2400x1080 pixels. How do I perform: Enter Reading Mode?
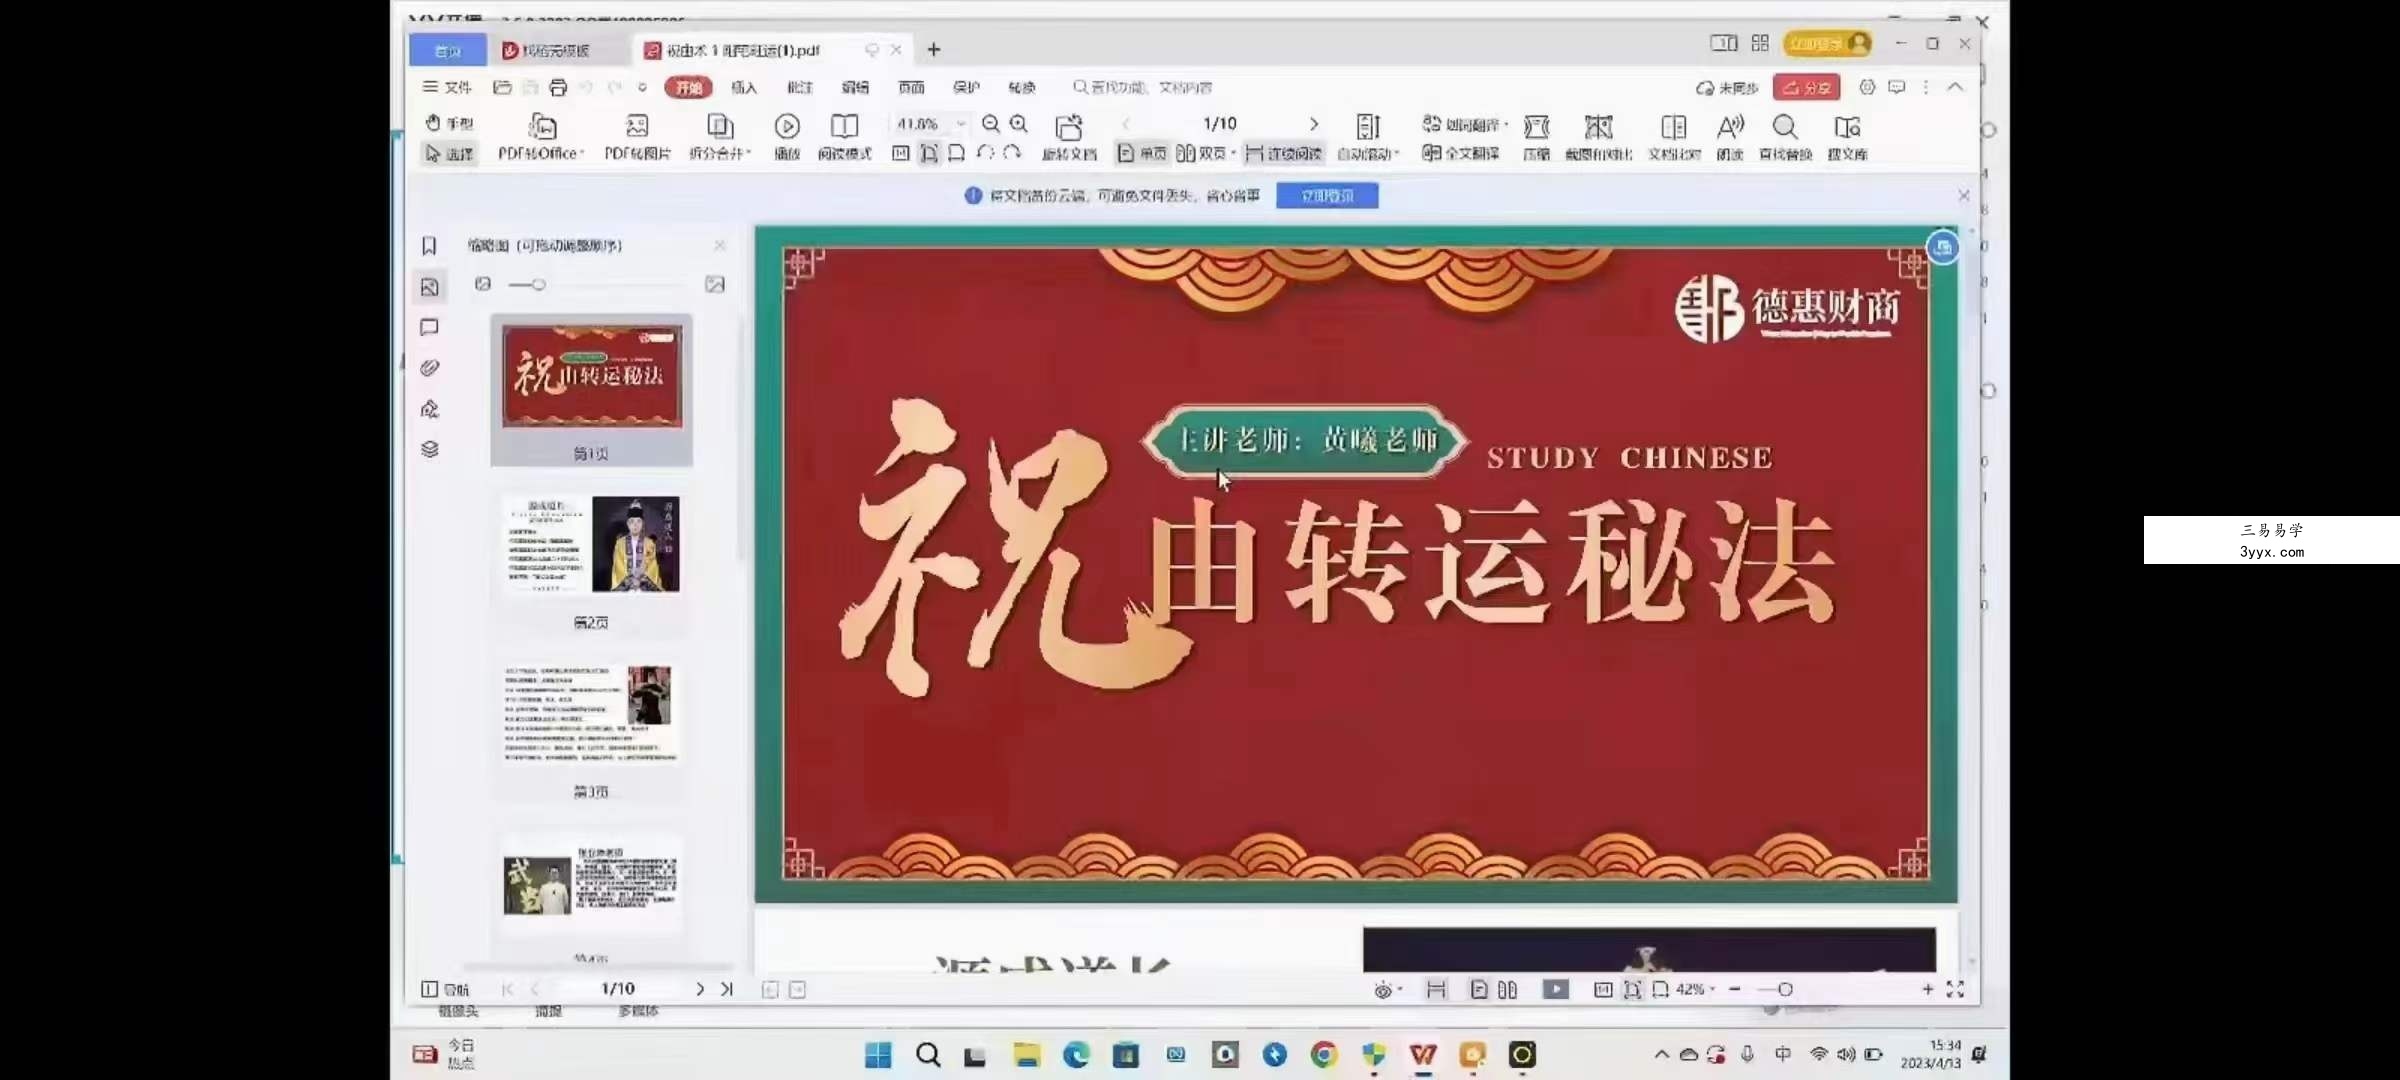(x=844, y=136)
